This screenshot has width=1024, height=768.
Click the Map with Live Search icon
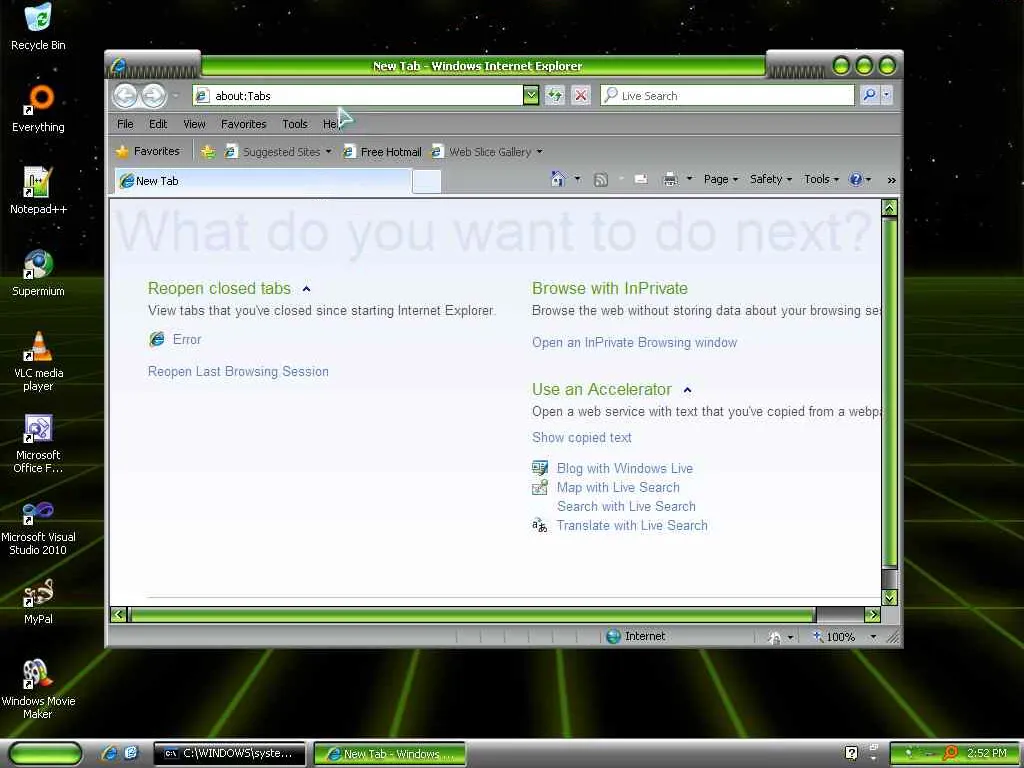(539, 487)
